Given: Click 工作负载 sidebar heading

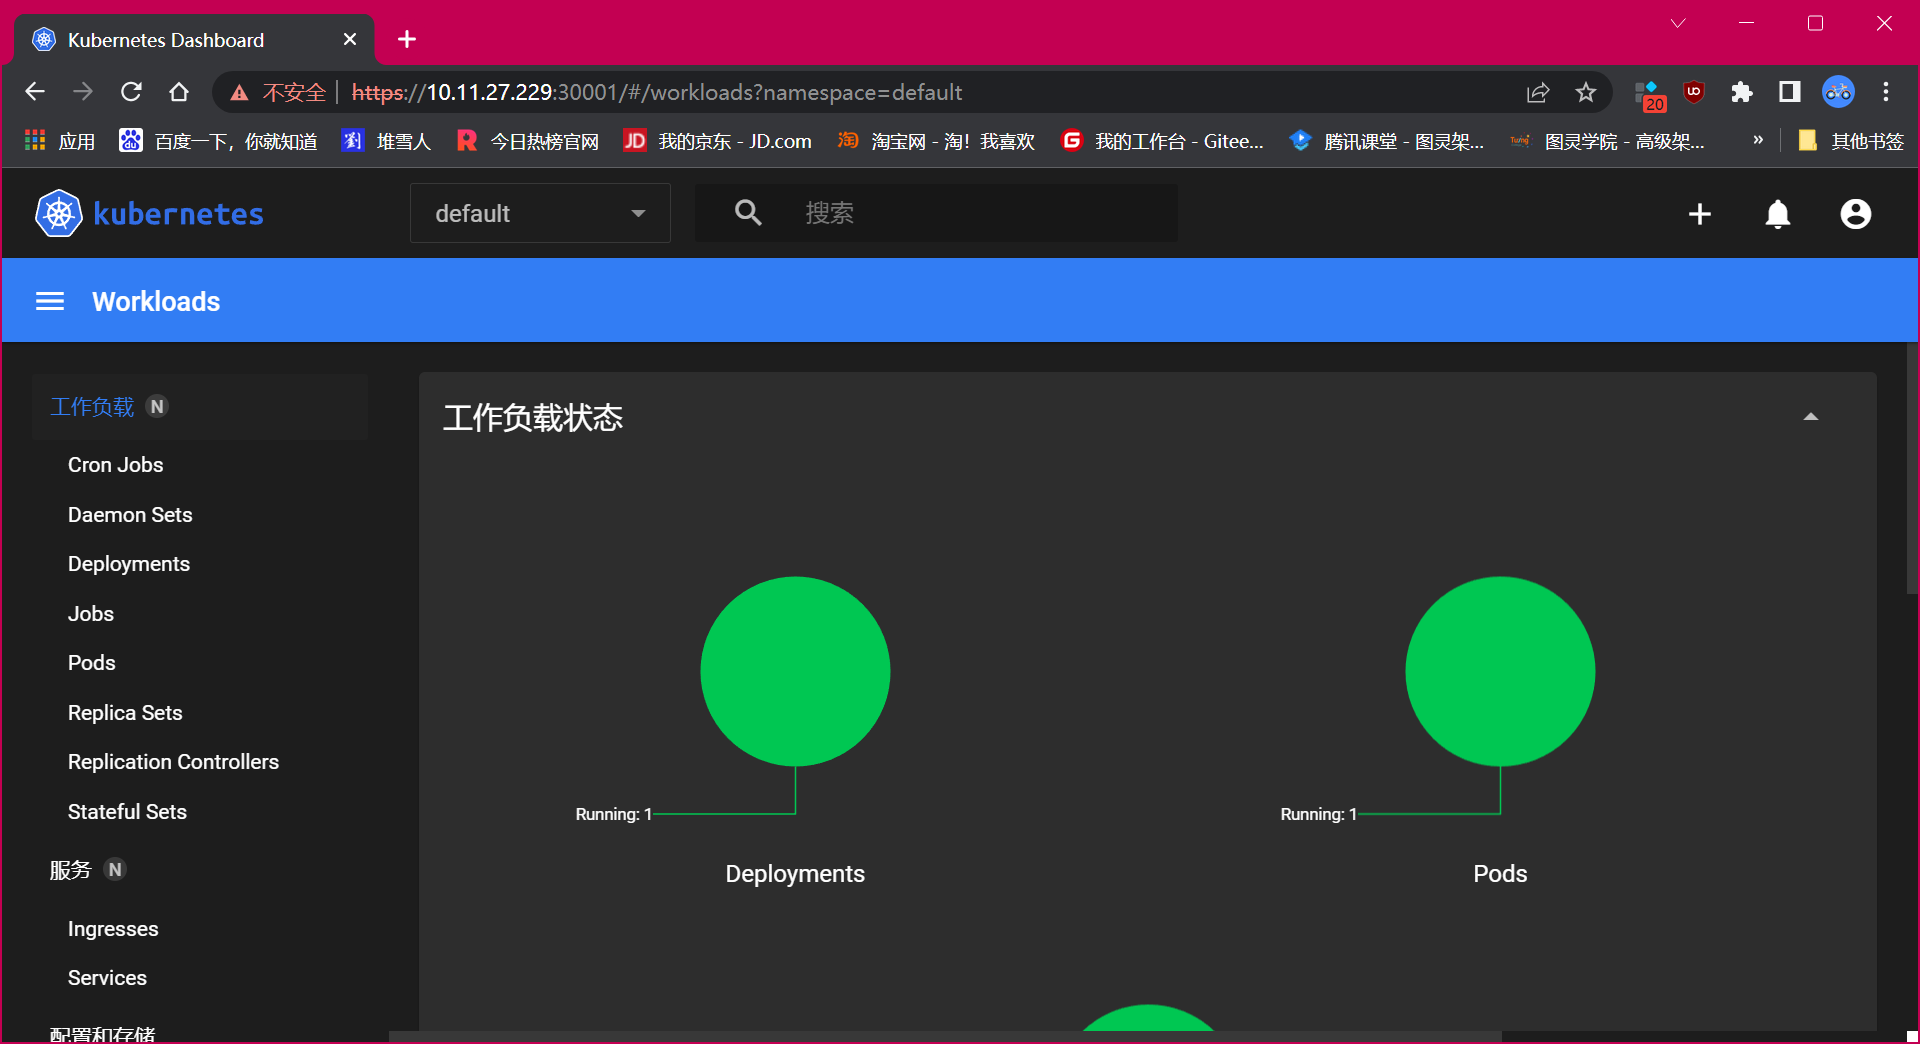Looking at the screenshot, I should 92,407.
